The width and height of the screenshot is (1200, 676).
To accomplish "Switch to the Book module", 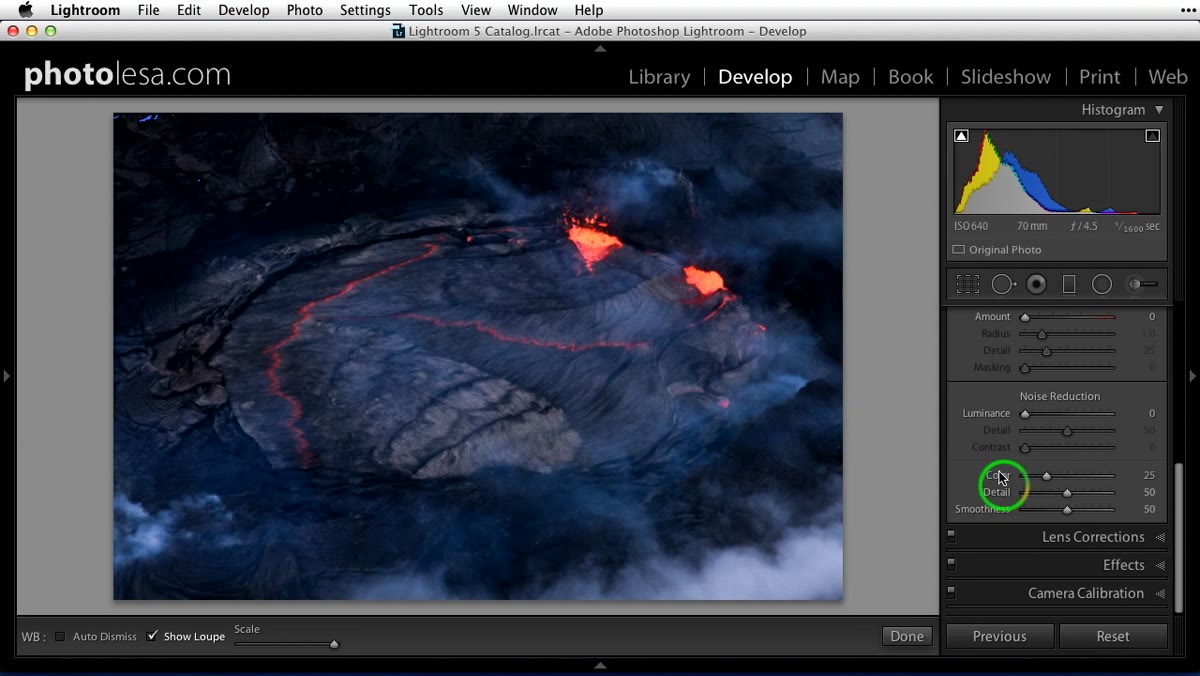I will tap(910, 77).
